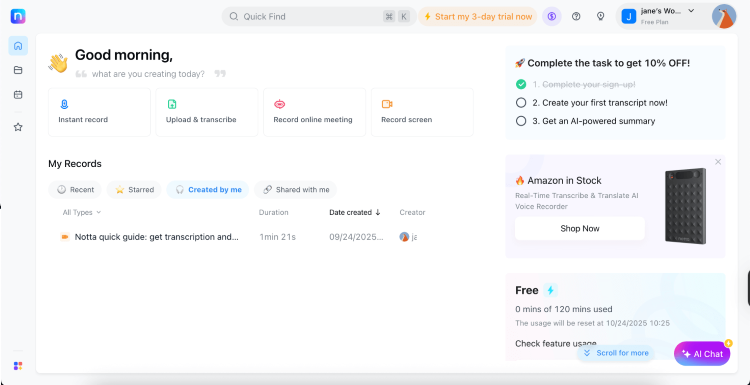Viewport: 750px width, 385px height.
Task: Open the AI Chat button
Action: point(702,354)
